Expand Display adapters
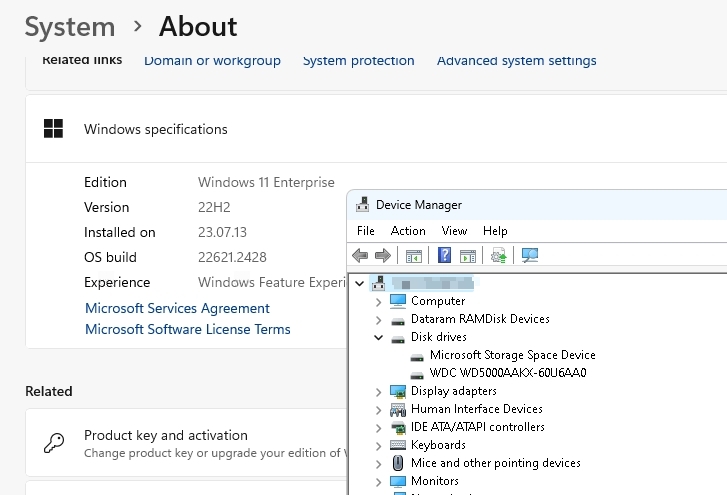This screenshot has height=495, width=727. (378, 392)
